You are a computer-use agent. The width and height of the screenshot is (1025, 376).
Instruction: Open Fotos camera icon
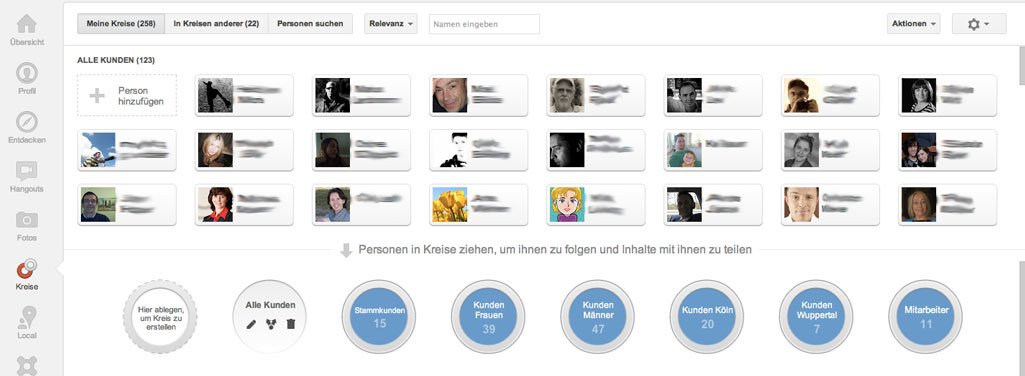coord(27,220)
